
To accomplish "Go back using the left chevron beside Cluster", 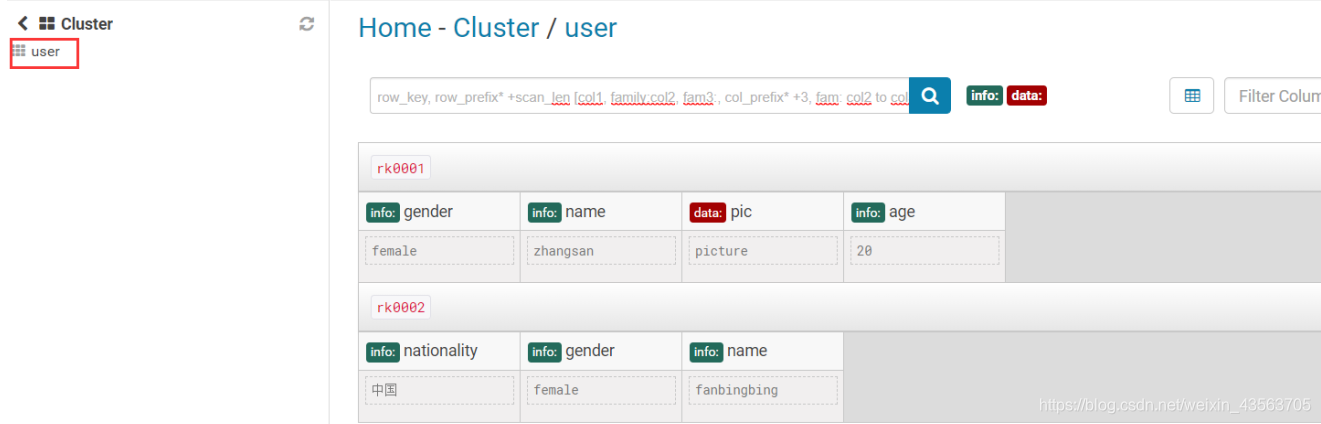I will pyautogui.click(x=22, y=23).
